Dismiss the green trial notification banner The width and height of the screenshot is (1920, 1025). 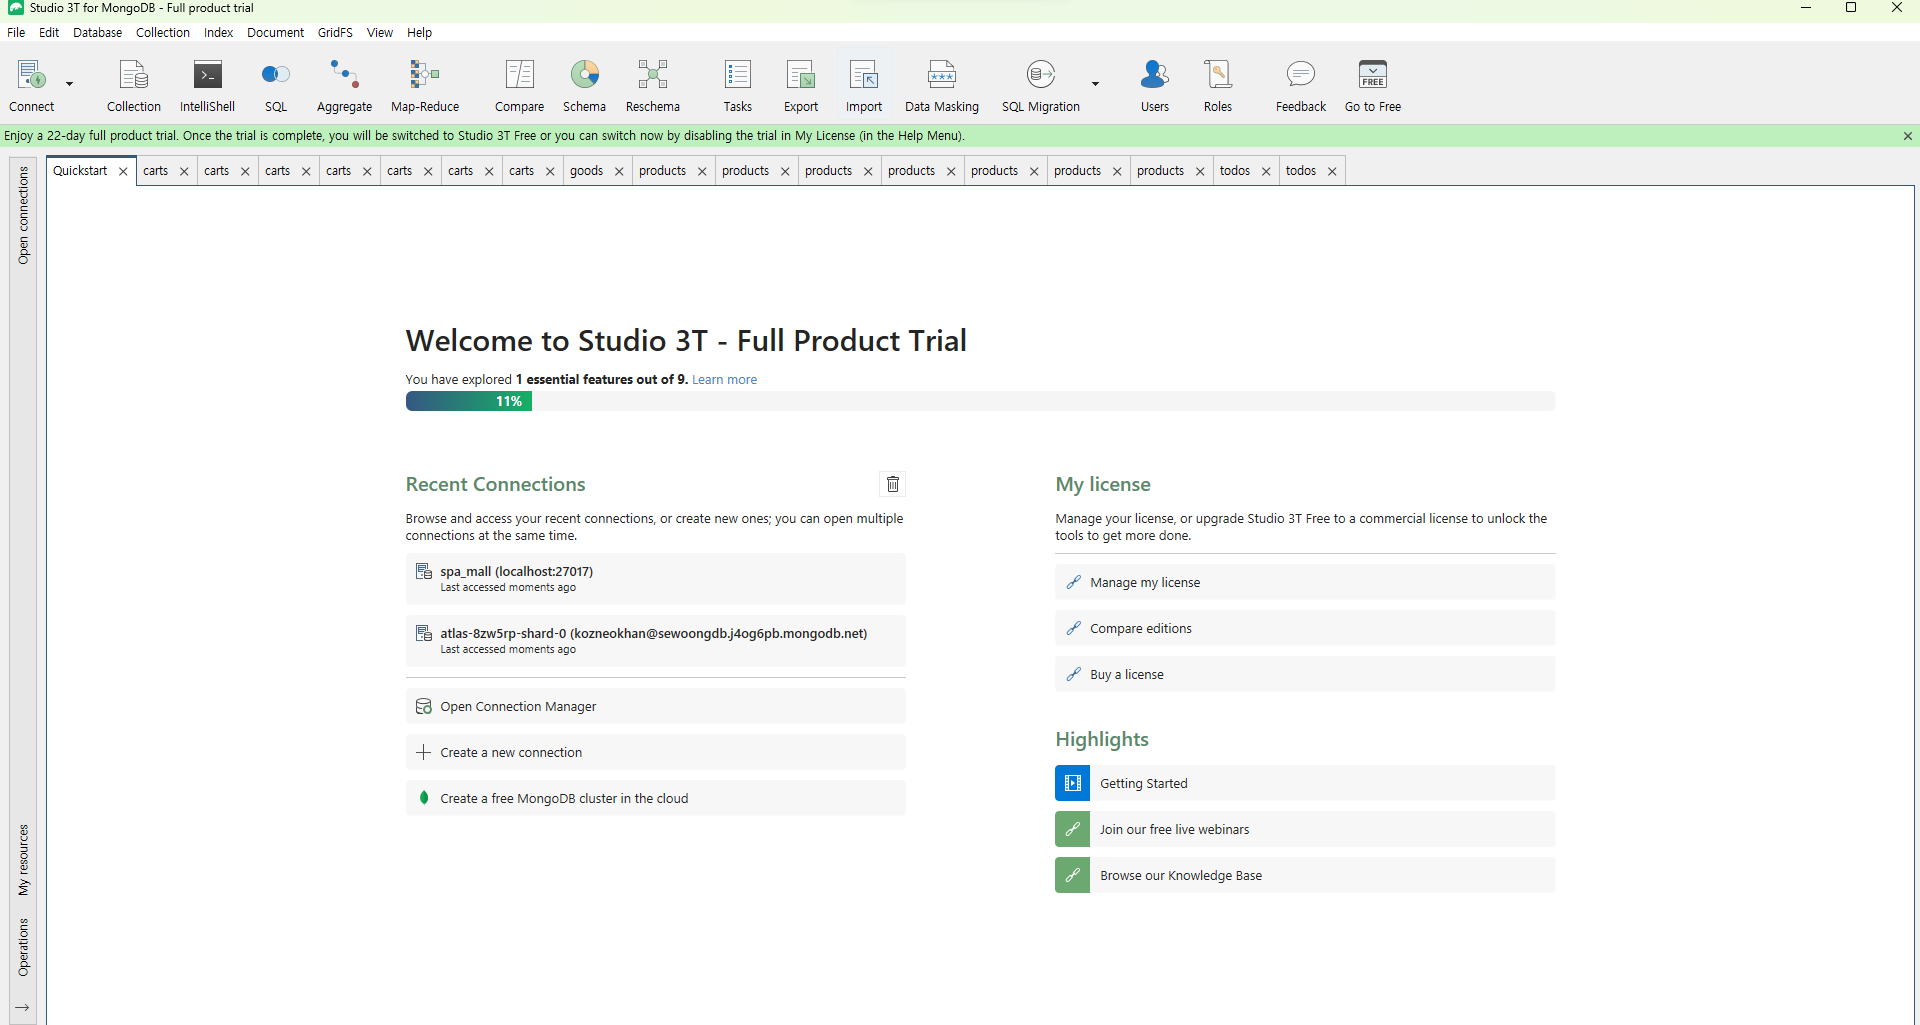(1908, 136)
